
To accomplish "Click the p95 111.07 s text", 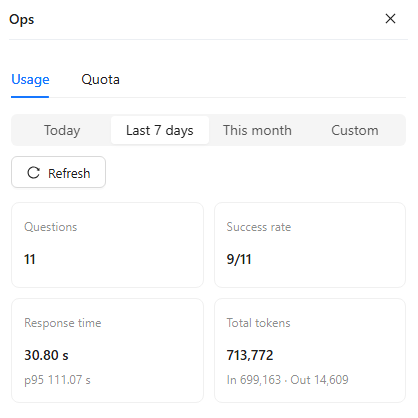I will click(57, 380).
